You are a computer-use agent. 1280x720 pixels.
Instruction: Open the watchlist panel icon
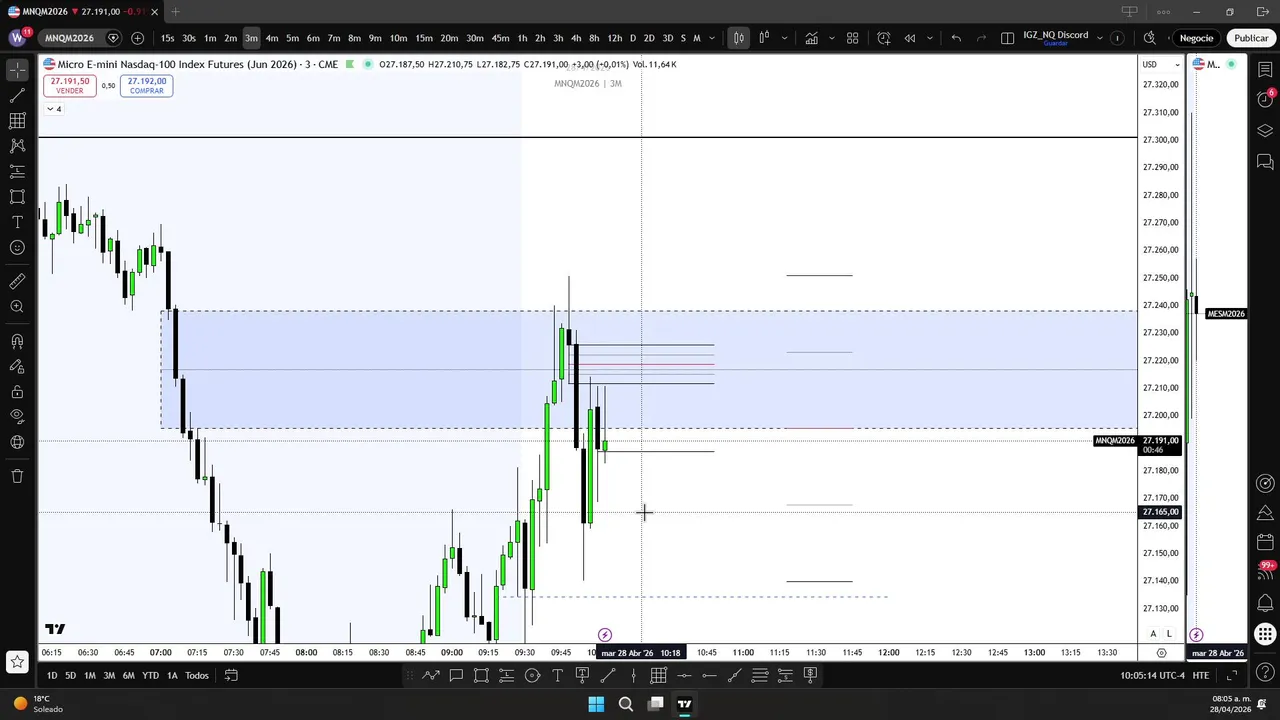pyautogui.click(x=1265, y=70)
